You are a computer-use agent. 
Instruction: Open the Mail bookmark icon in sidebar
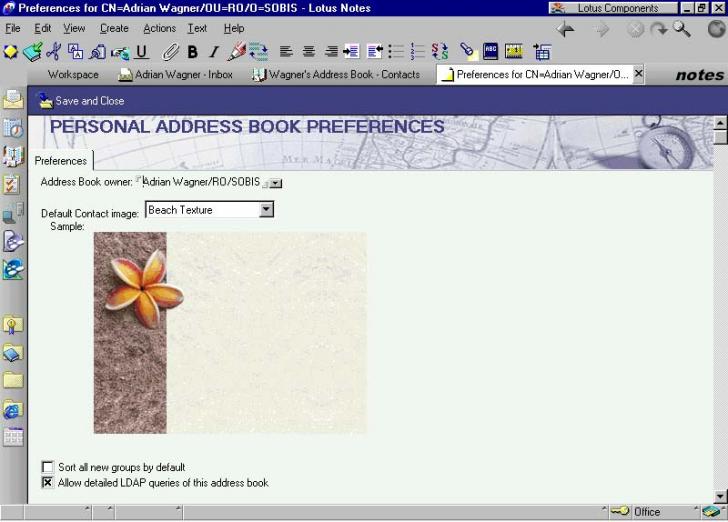[x=13, y=99]
